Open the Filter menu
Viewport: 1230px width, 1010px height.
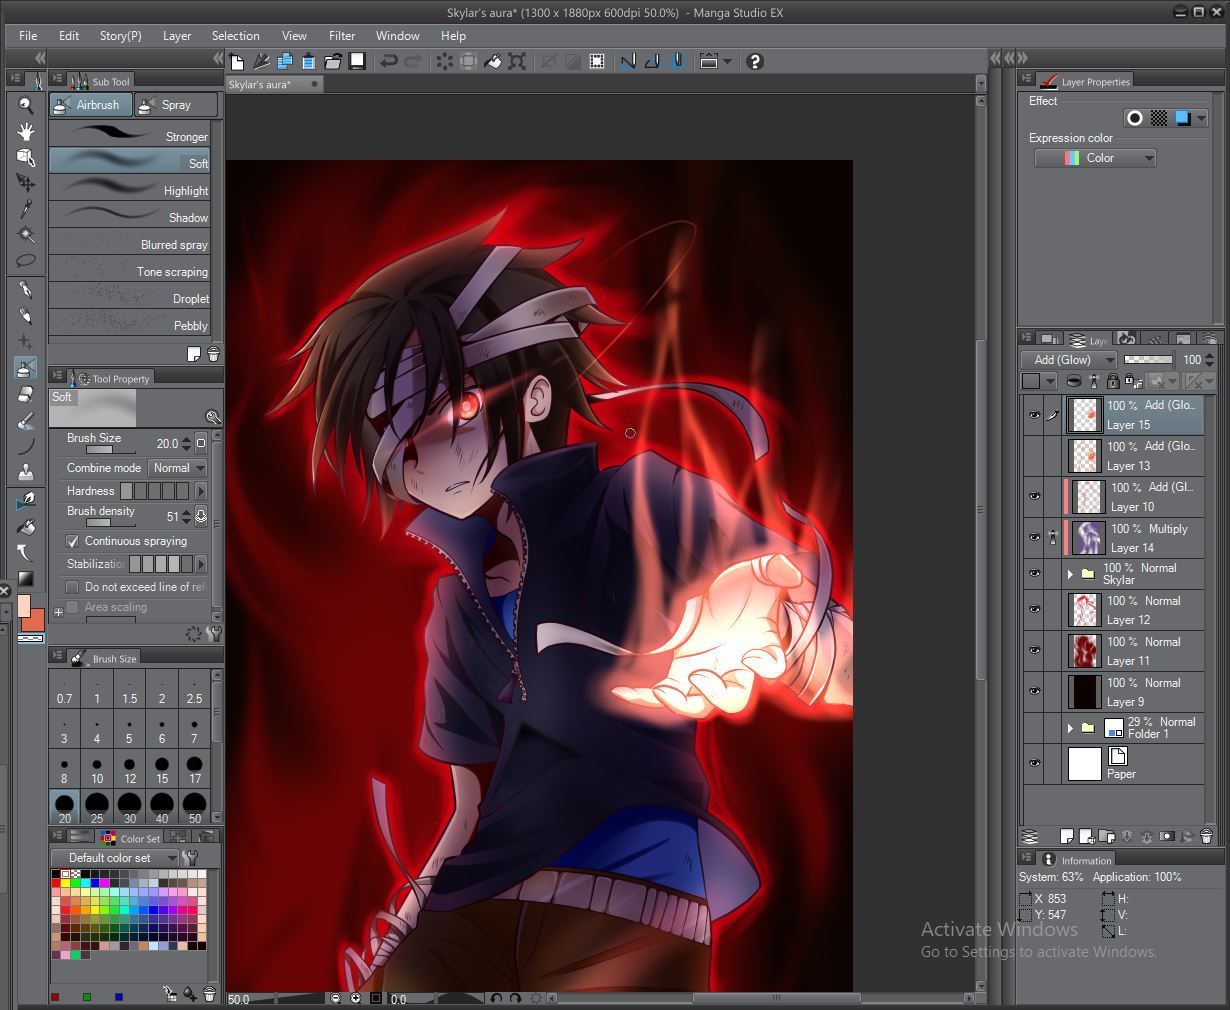pos(342,35)
